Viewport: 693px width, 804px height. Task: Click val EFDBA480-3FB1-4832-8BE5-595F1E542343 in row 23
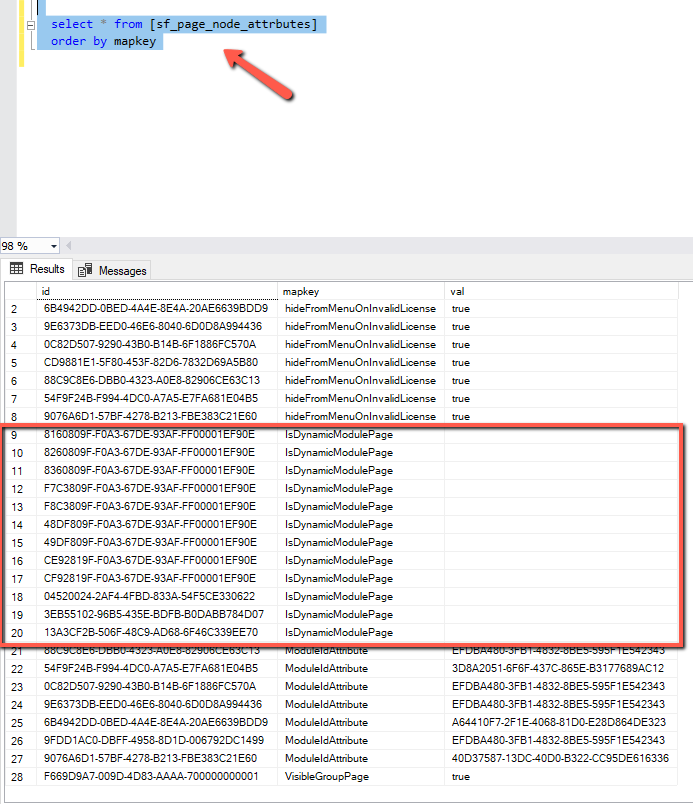pyautogui.click(x=561, y=686)
